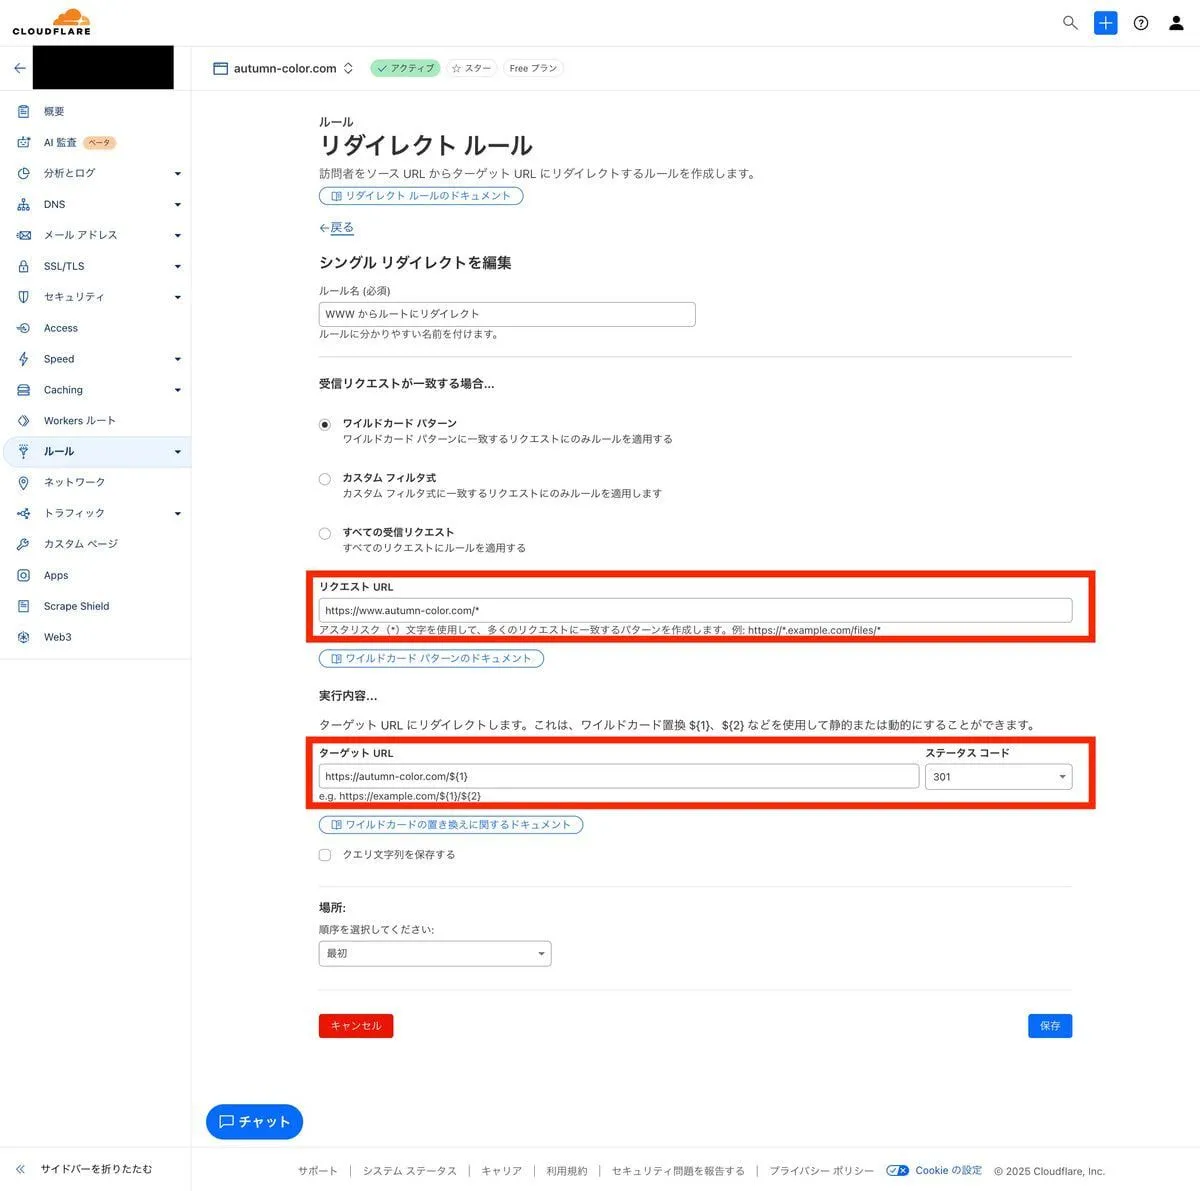Open the ステータス コード 301 dropdown
The height and width of the screenshot is (1191, 1200).
tap(998, 777)
